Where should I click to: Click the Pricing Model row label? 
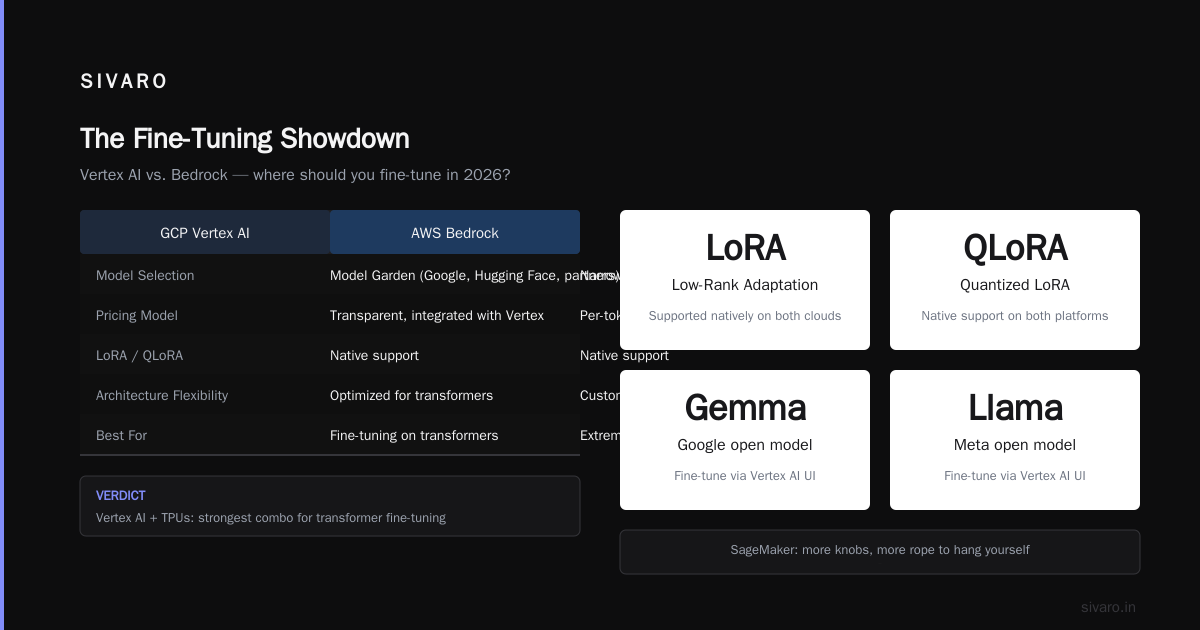click(137, 315)
